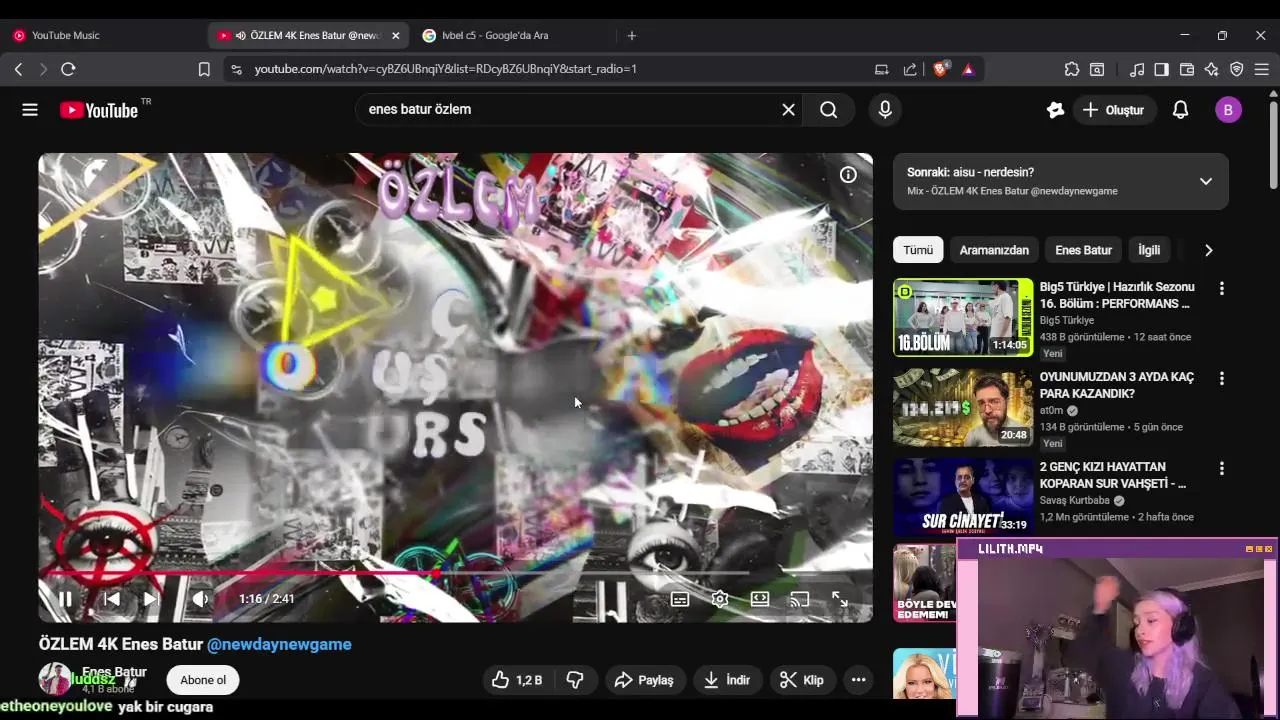Bookmark this page
This screenshot has height=720, width=1280.
[x=204, y=69]
